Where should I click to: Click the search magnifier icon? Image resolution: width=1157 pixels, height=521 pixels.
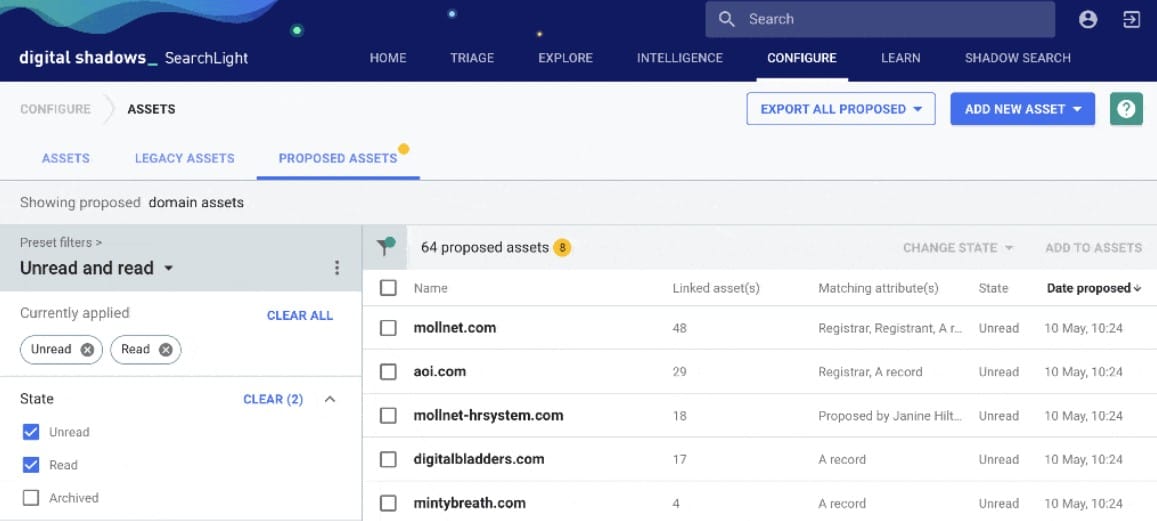pyautogui.click(x=727, y=19)
